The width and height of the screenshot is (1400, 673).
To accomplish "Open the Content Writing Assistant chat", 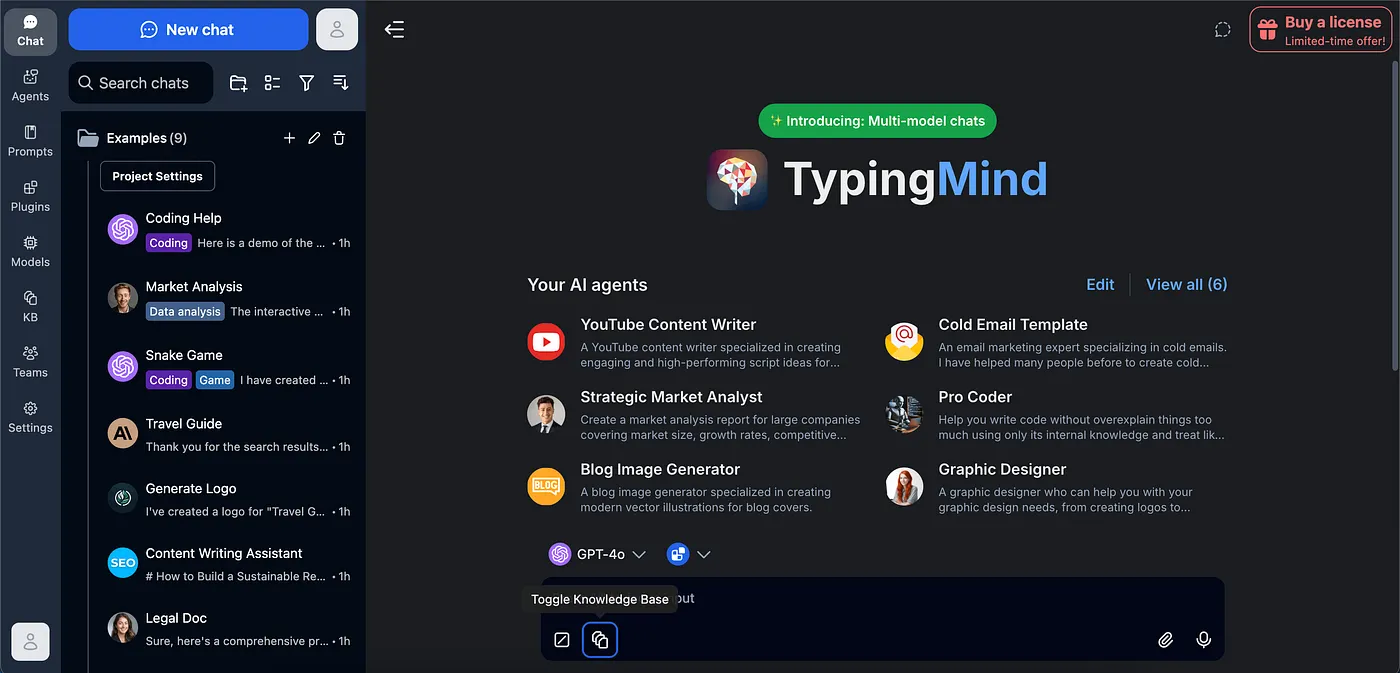I will point(229,564).
